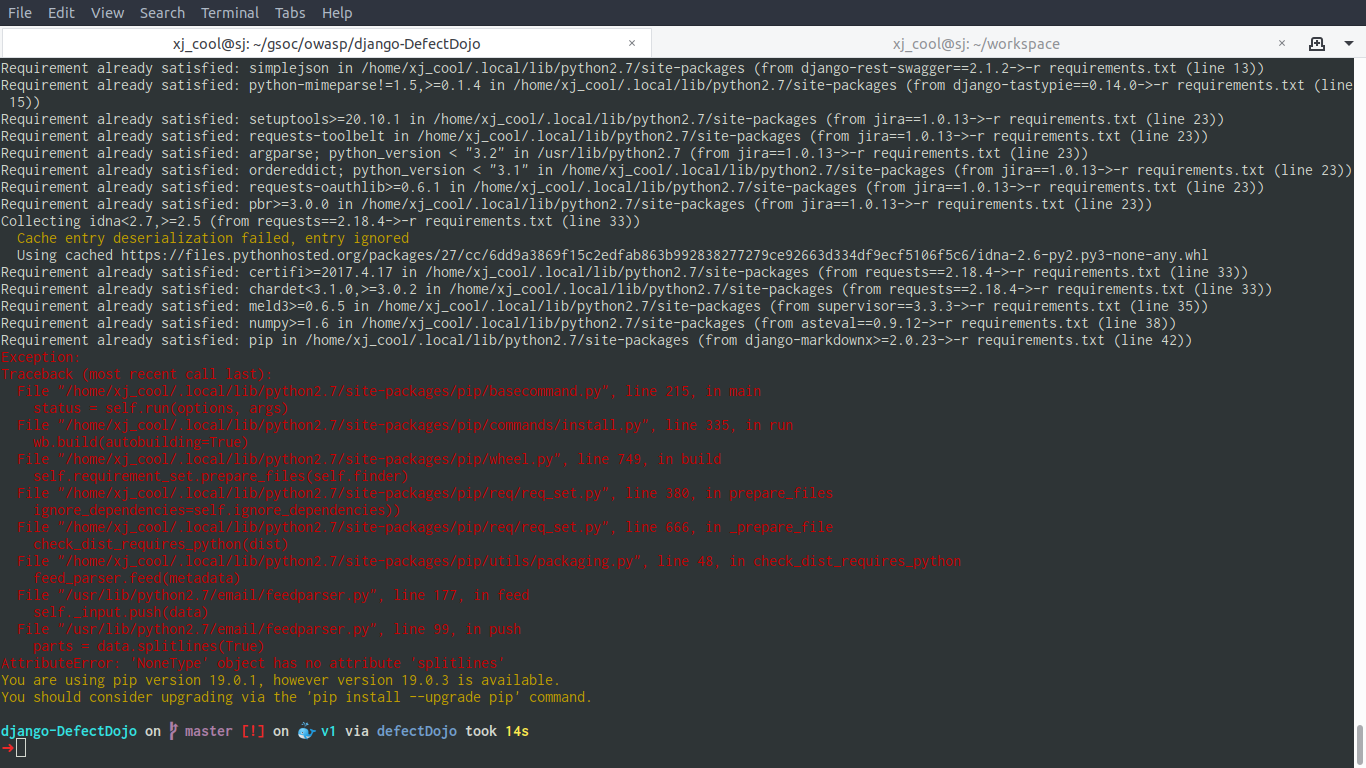Open the Search menu
1366x768 pixels.
point(161,12)
